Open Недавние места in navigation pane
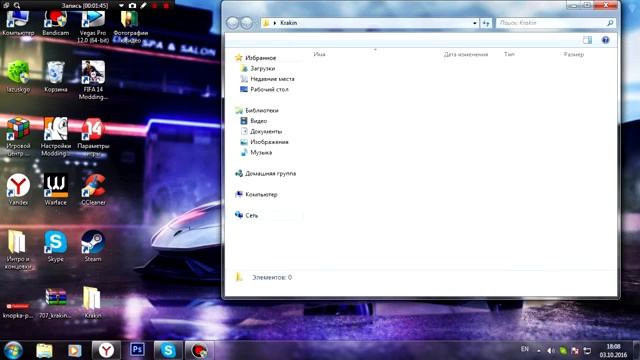The image size is (640, 360). point(267,79)
